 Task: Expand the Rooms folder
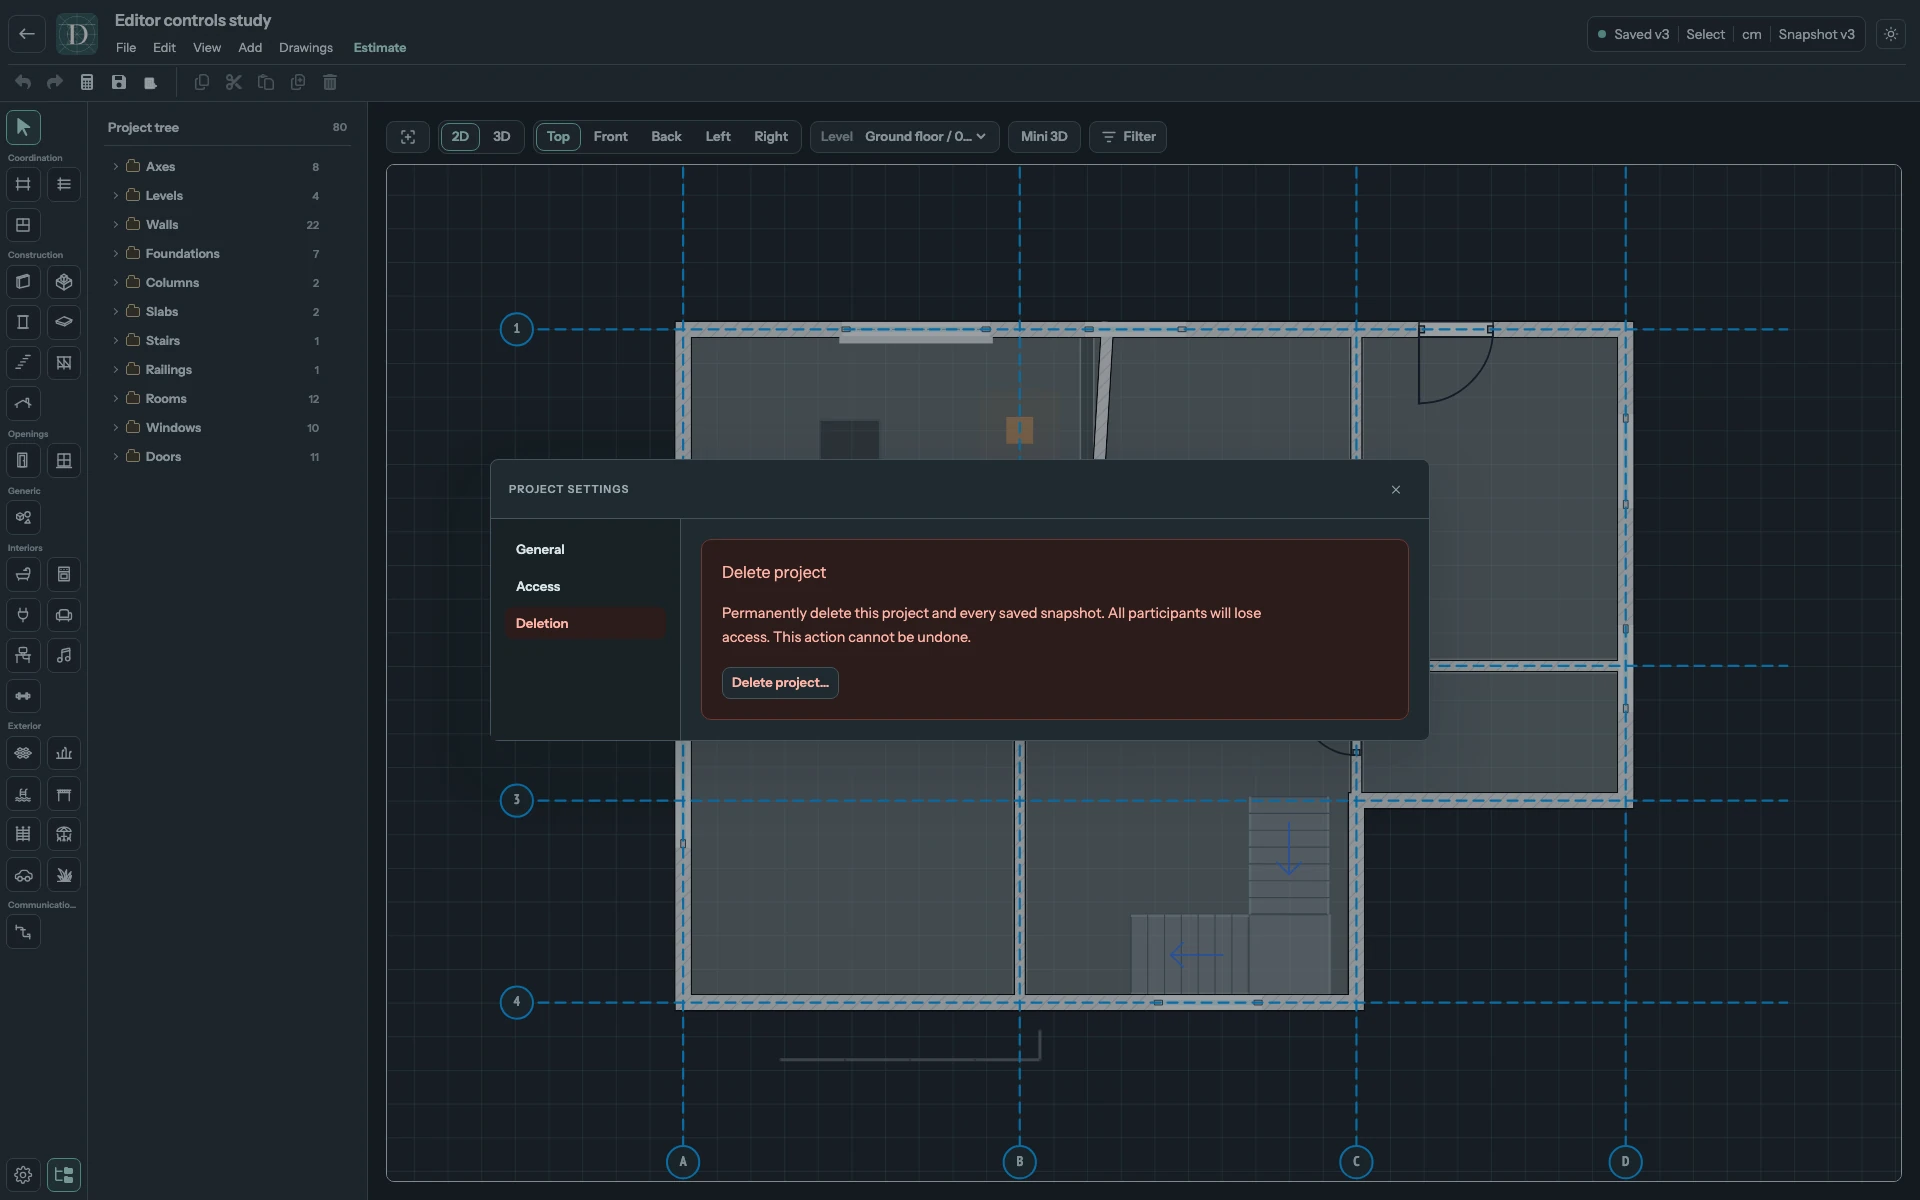(x=116, y=398)
